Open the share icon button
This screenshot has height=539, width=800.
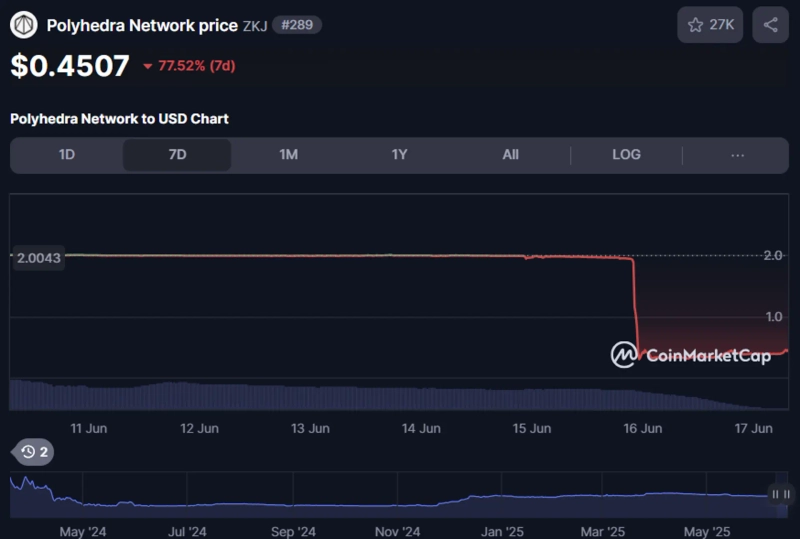click(770, 25)
